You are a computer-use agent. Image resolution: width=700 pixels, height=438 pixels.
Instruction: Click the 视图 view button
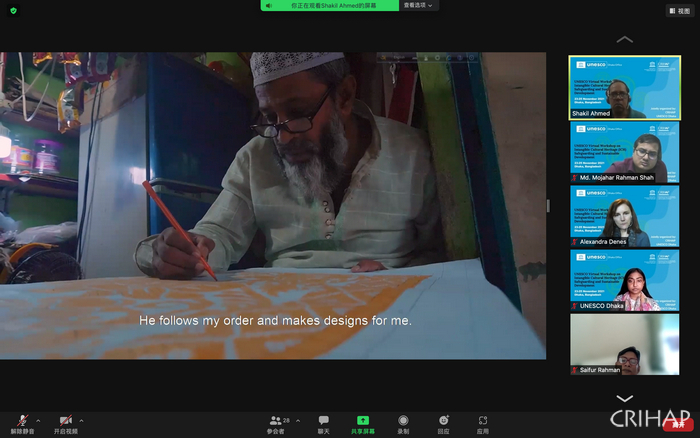pyautogui.click(x=679, y=11)
